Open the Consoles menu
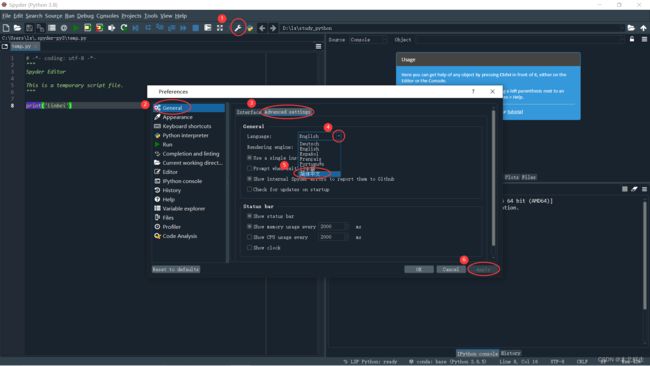 107,16
